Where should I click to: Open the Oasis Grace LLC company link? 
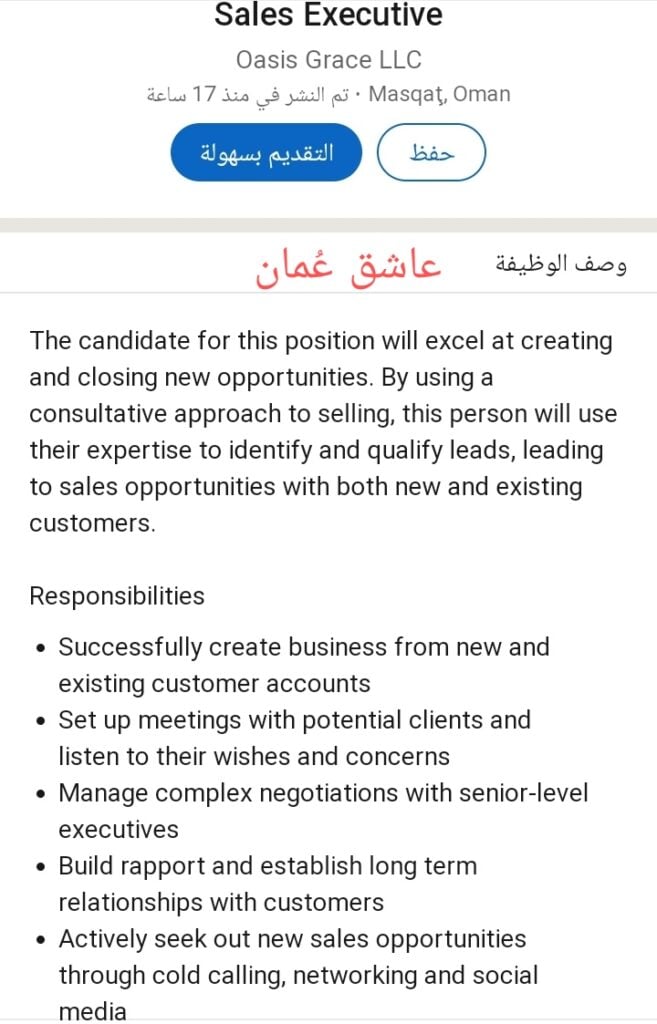(x=328, y=59)
